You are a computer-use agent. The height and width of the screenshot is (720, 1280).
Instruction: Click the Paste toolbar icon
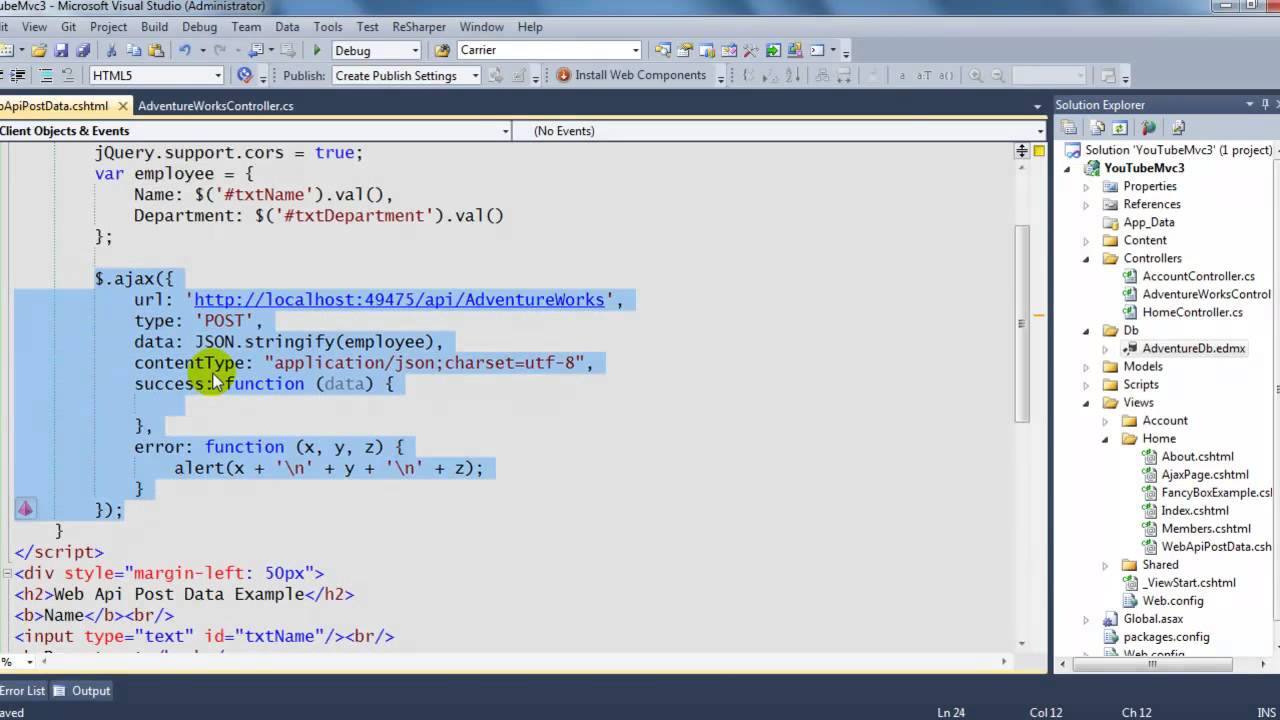[x=156, y=50]
